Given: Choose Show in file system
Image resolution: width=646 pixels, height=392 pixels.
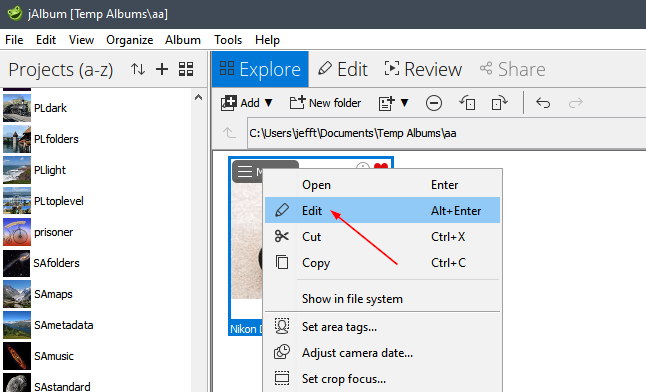Looking at the screenshot, I should [x=382, y=298].
